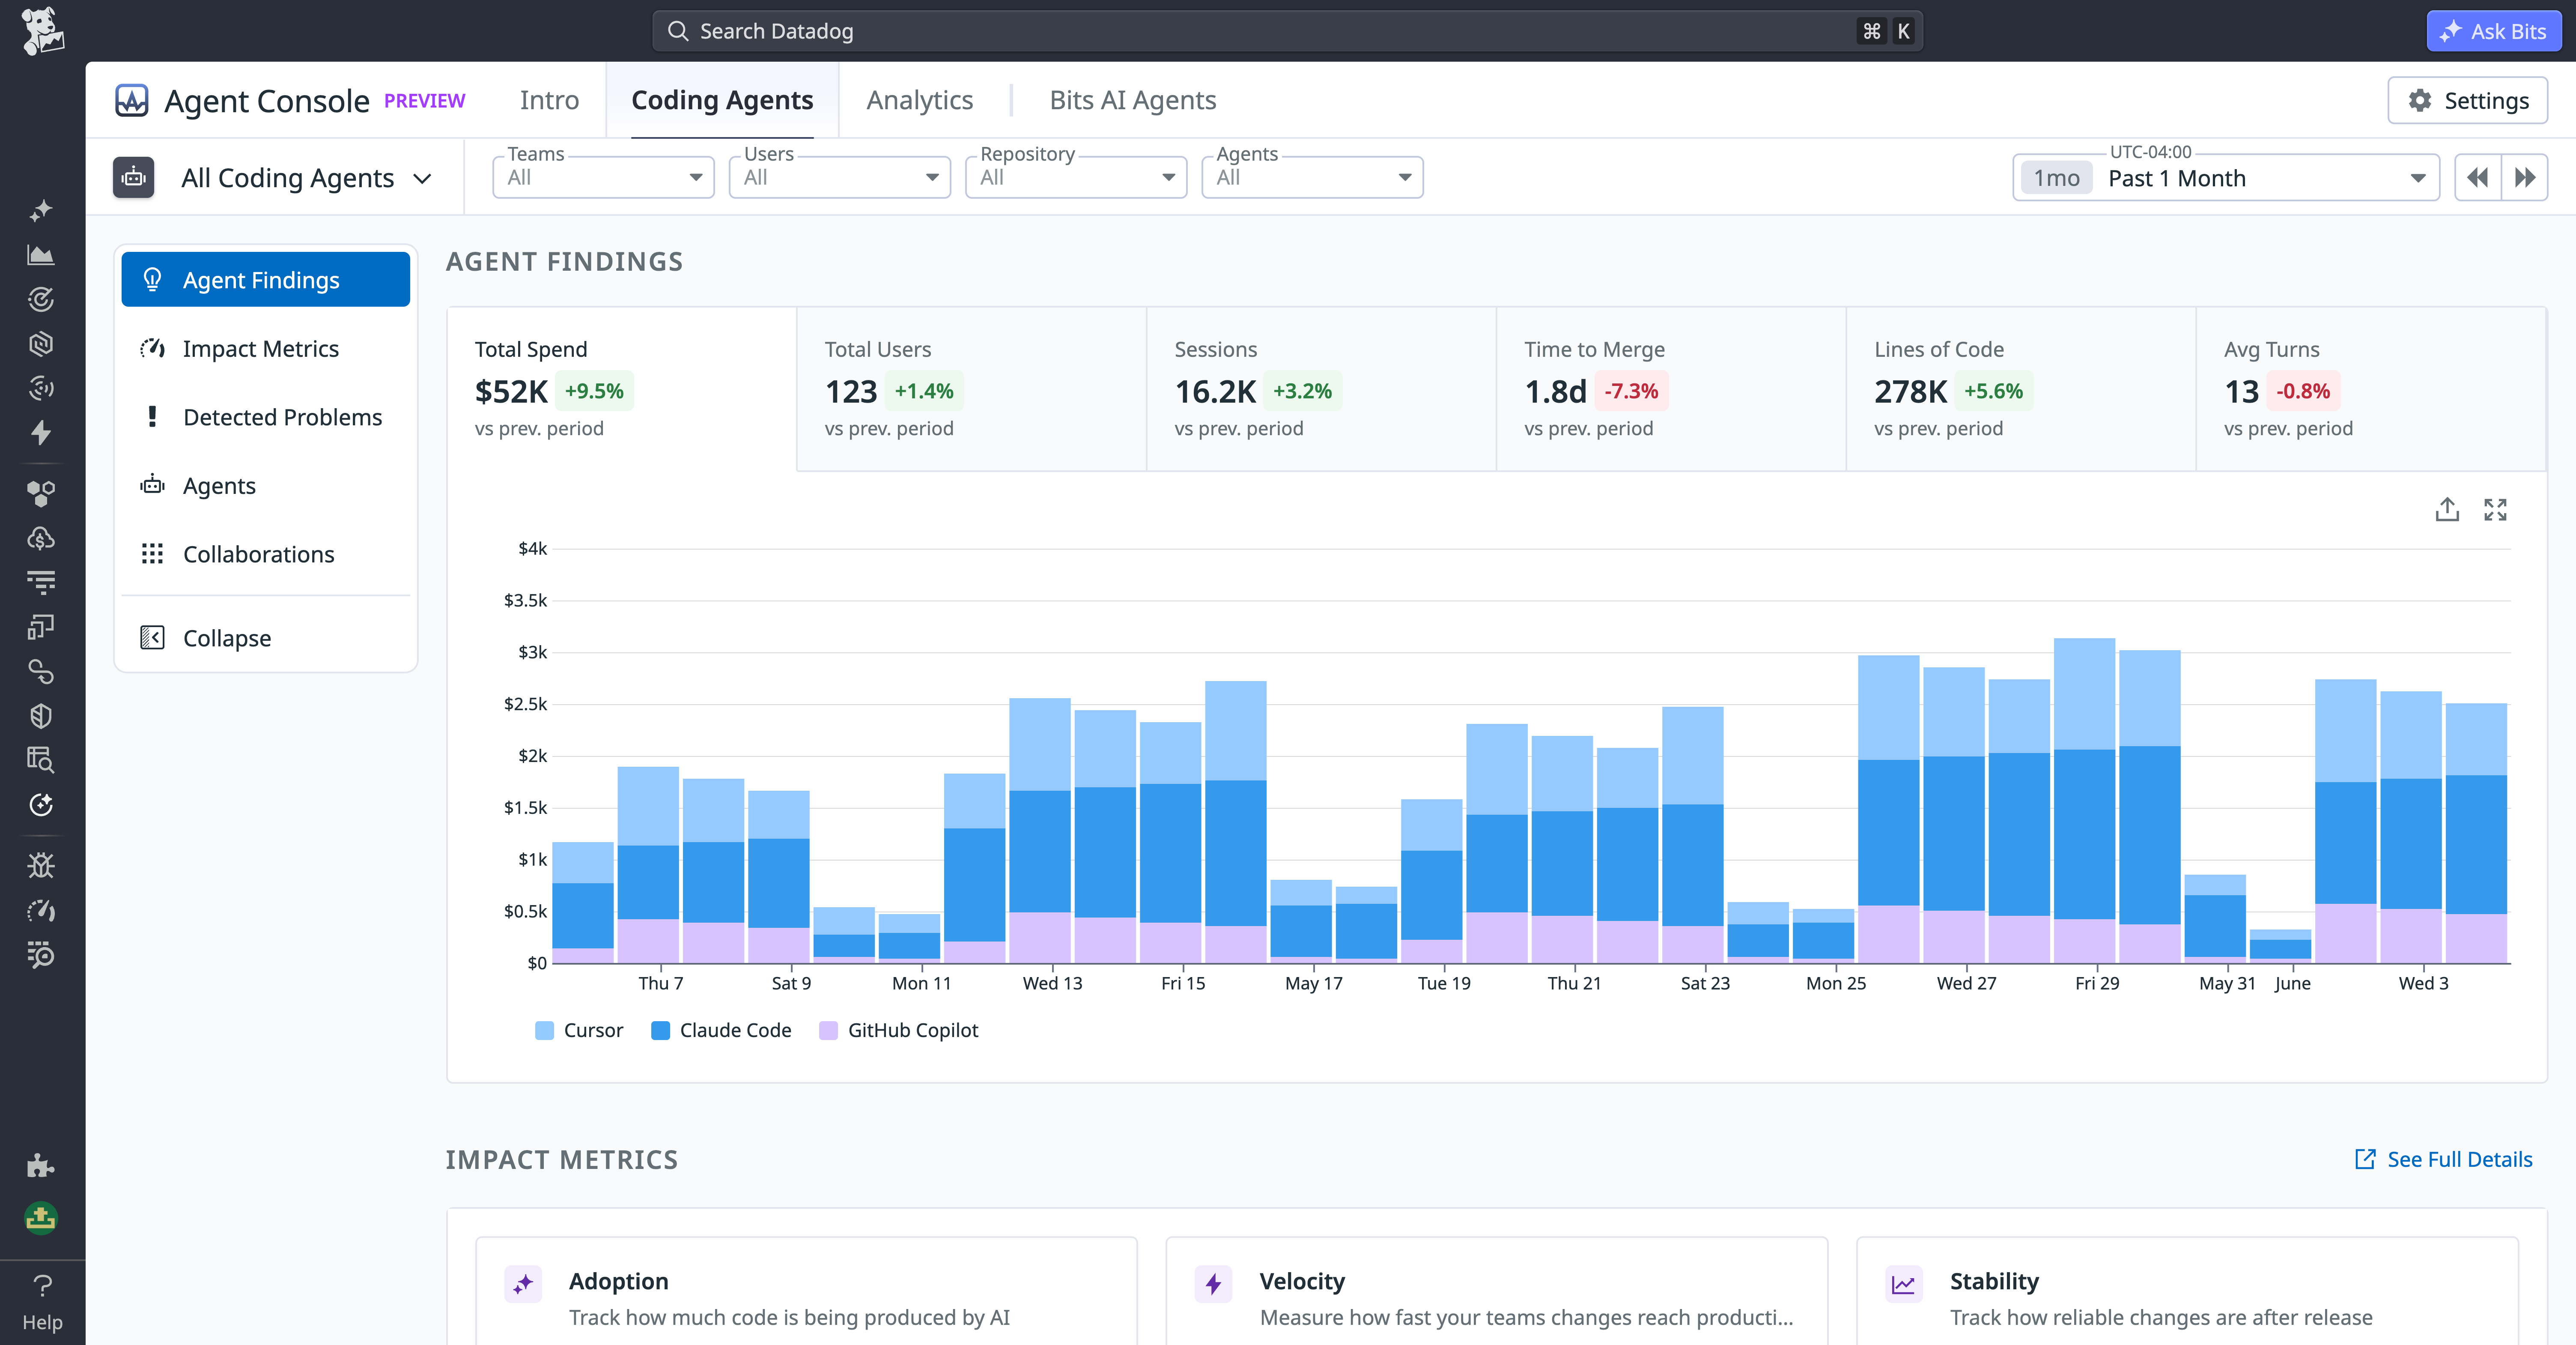2576x1345 pixels.
Task: Select the Lines of Code metric card
Action: pyautogui.click(x=2021, y=389)
